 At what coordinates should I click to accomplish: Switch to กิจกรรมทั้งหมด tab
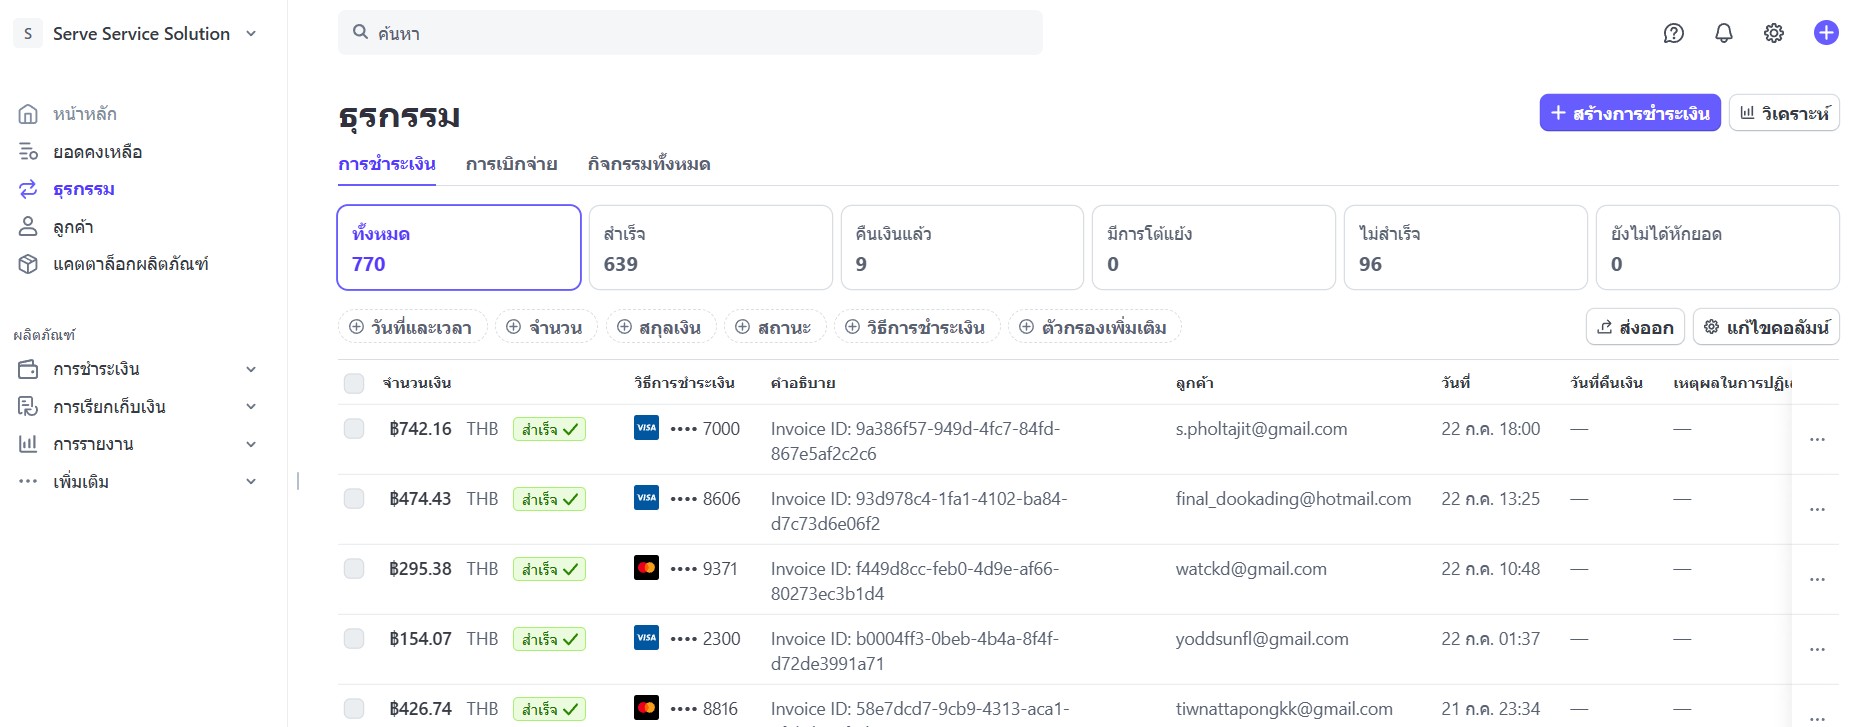(x=648, y=164)
